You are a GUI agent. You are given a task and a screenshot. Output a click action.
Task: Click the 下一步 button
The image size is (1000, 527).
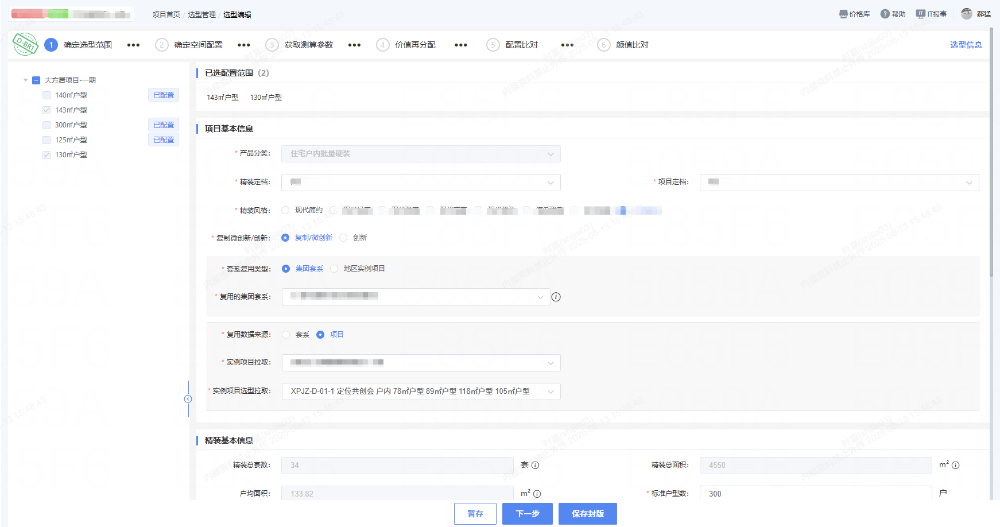[527, 514]
